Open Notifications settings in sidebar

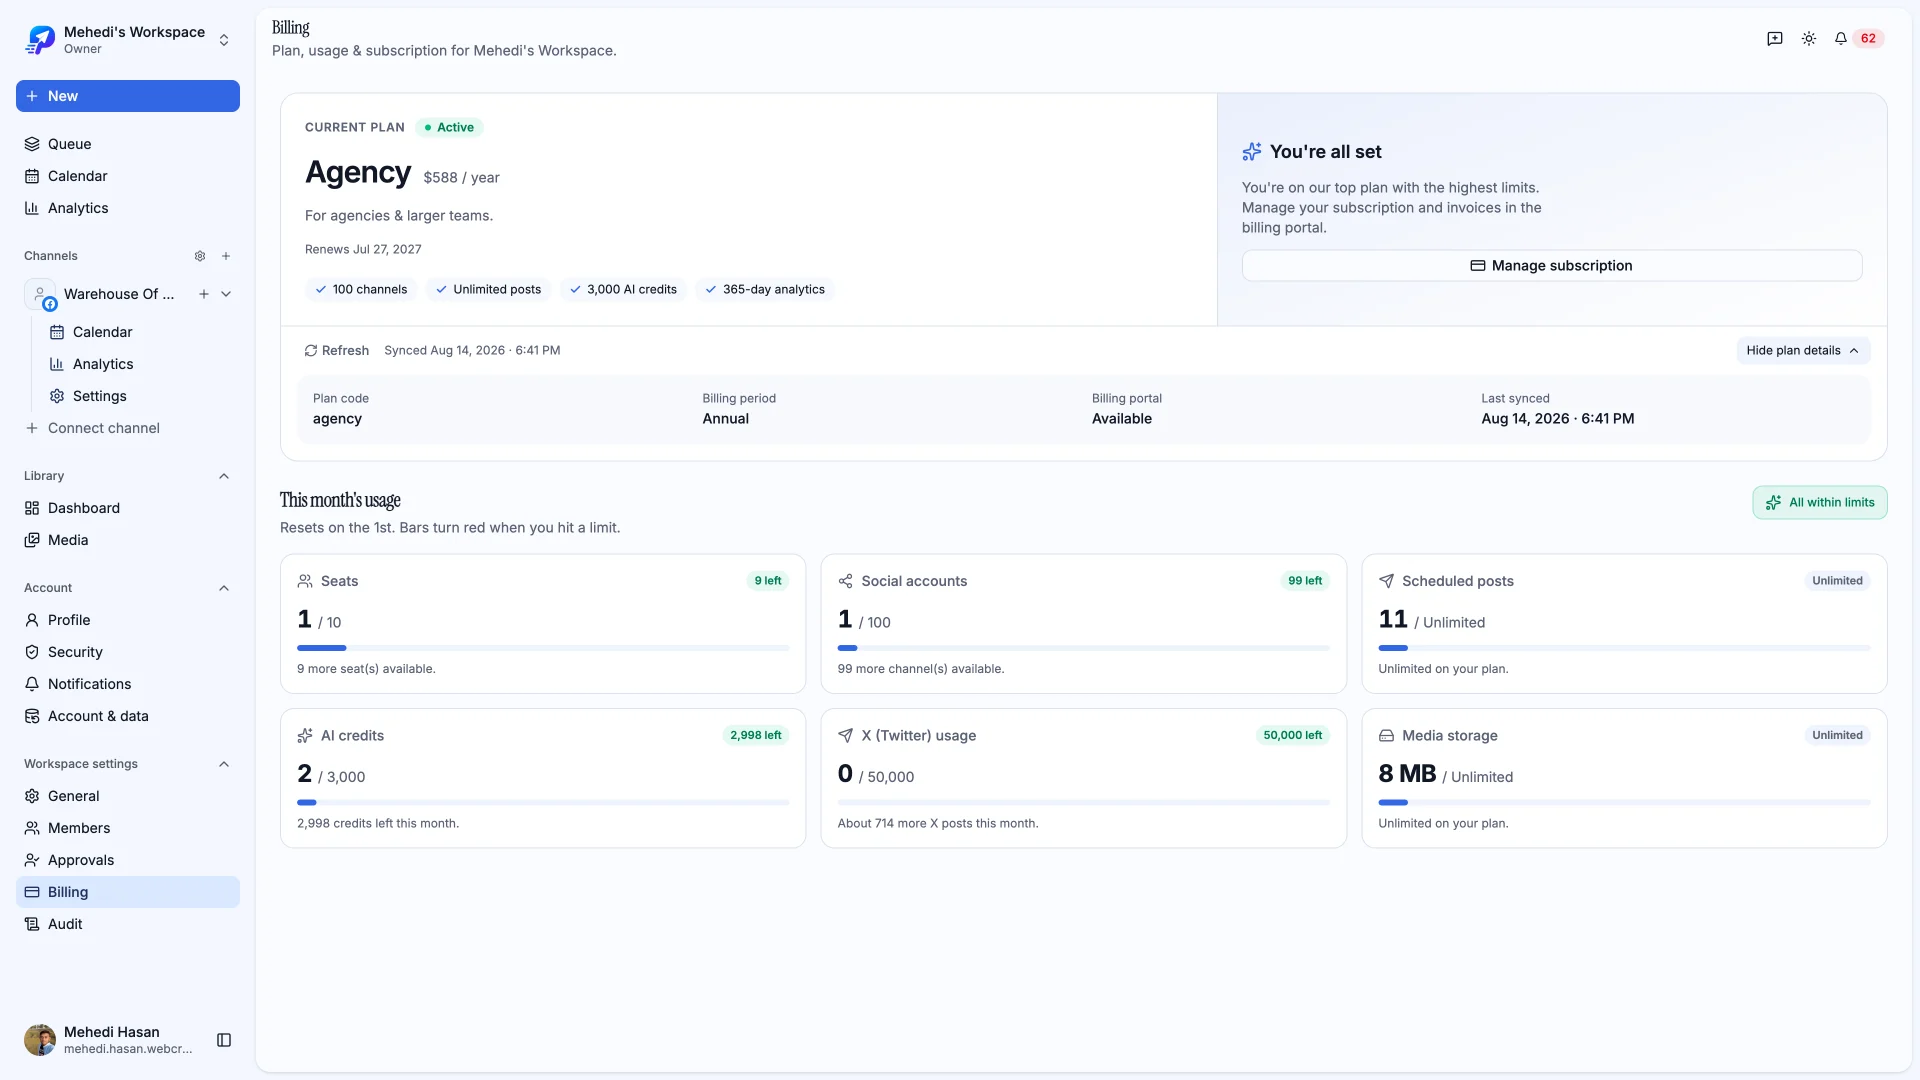pos(128,684)
